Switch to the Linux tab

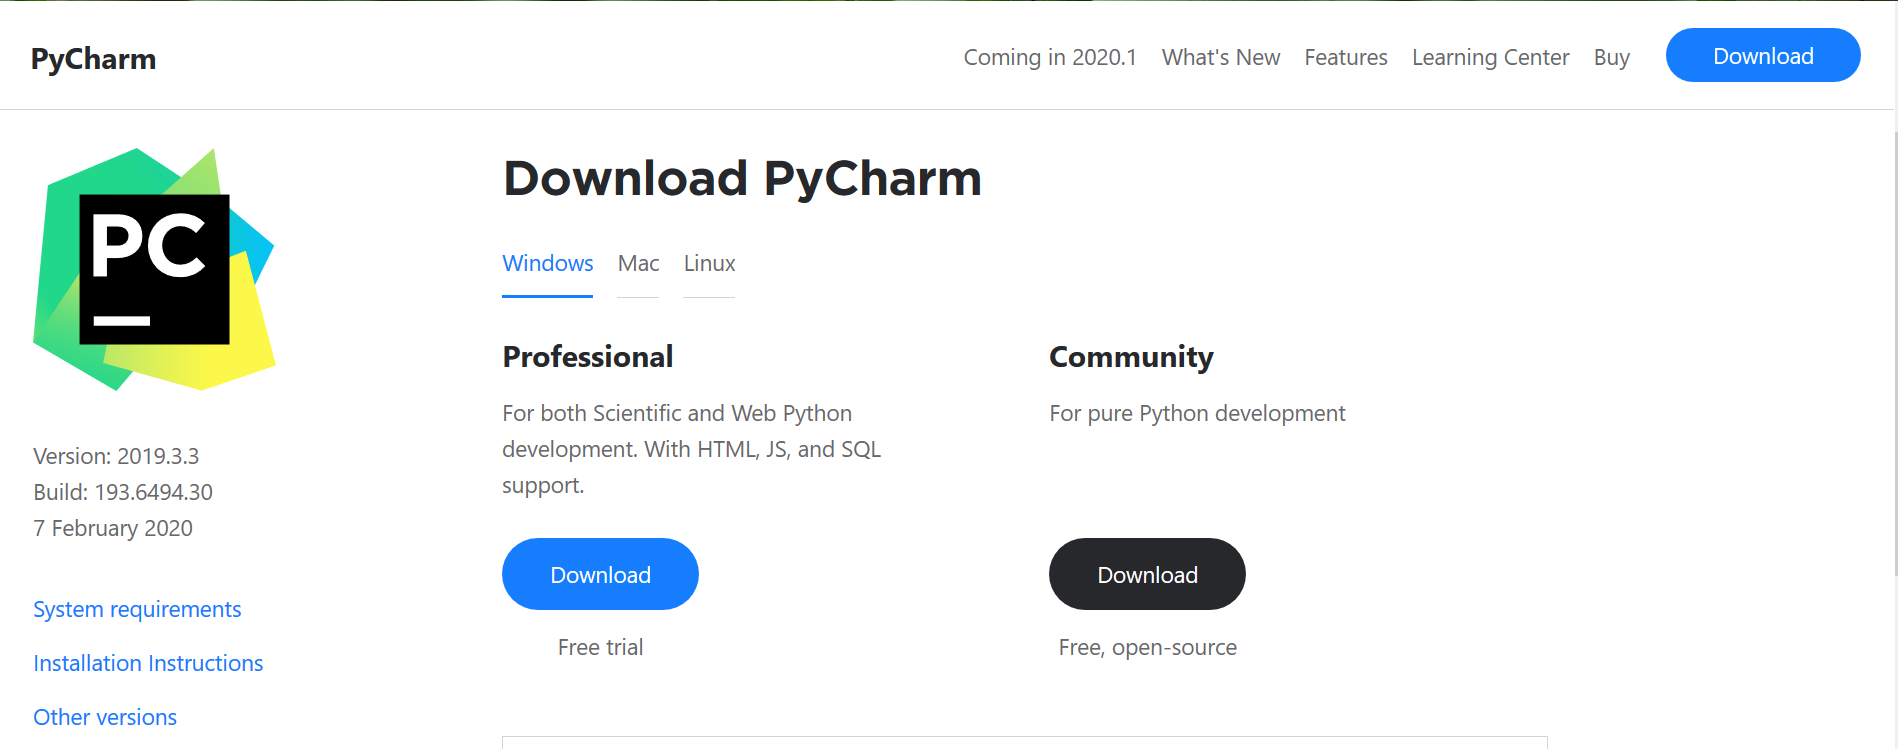(x=709, y=263)
